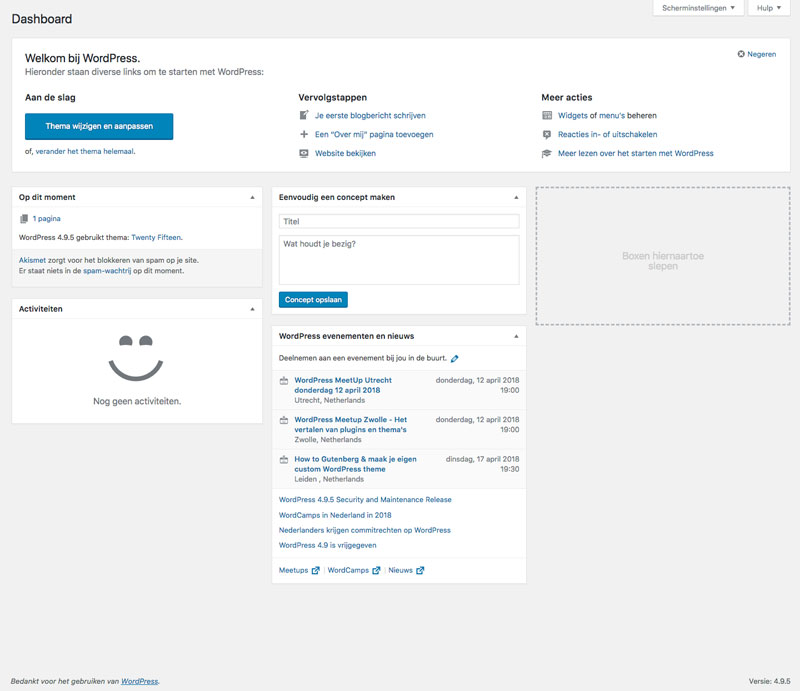
Task: Open WordCamps in Nederland in 2018 link
Action: point(335,515)
